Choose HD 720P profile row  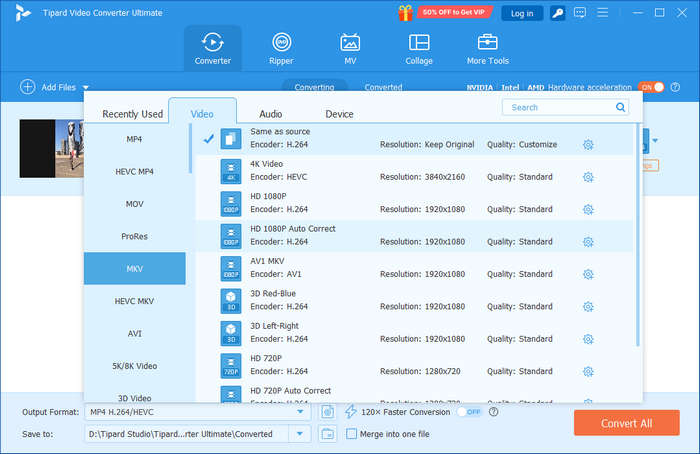pyautogui.click(x=414, y=366)
